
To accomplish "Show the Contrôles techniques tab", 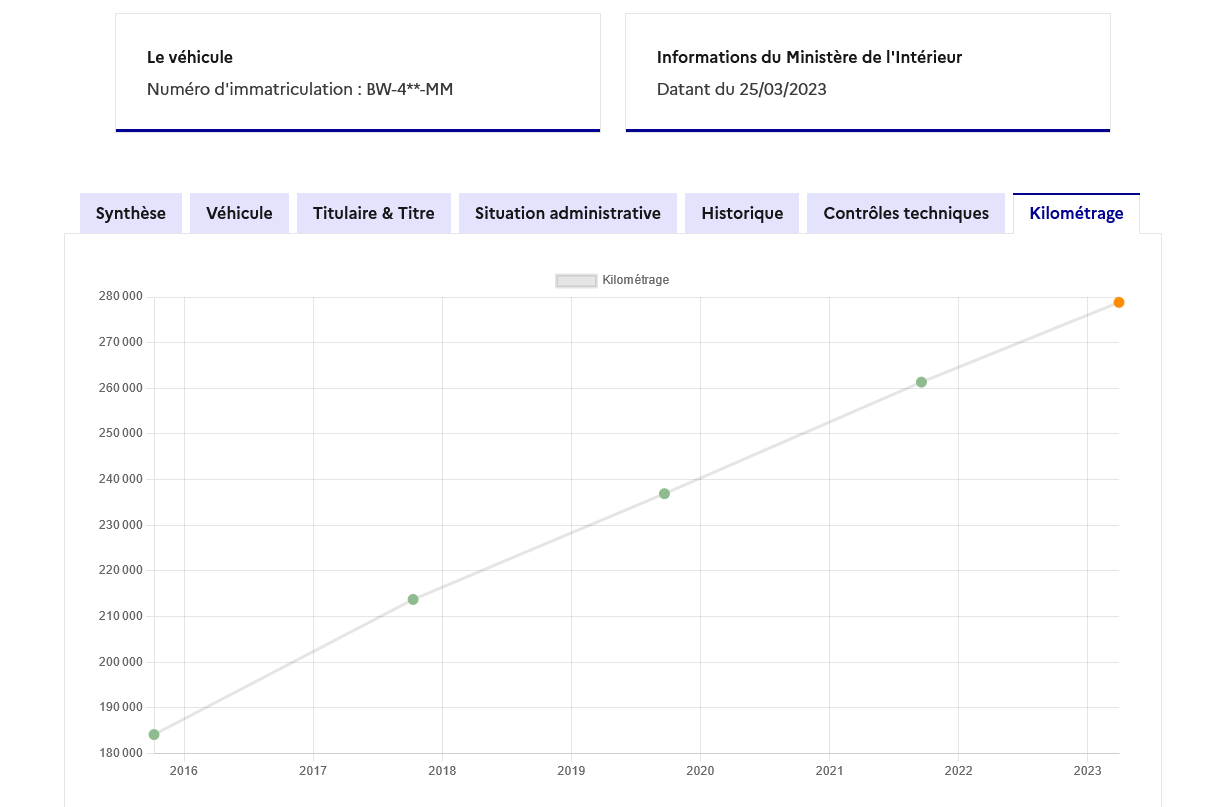I will [906, 213].
